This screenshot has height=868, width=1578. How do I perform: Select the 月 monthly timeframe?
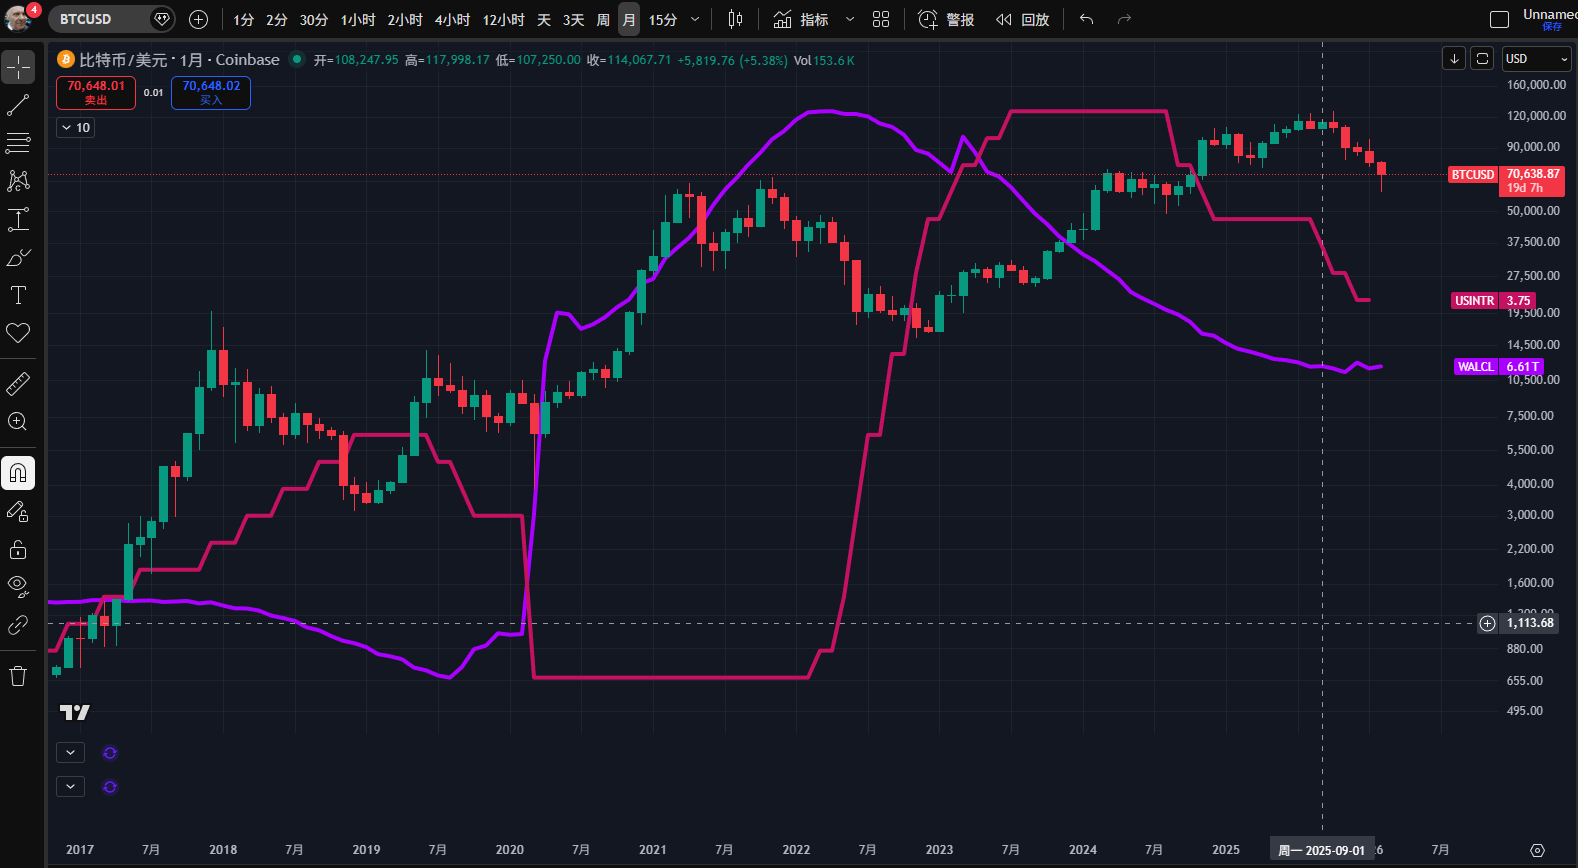coord(629,20)
